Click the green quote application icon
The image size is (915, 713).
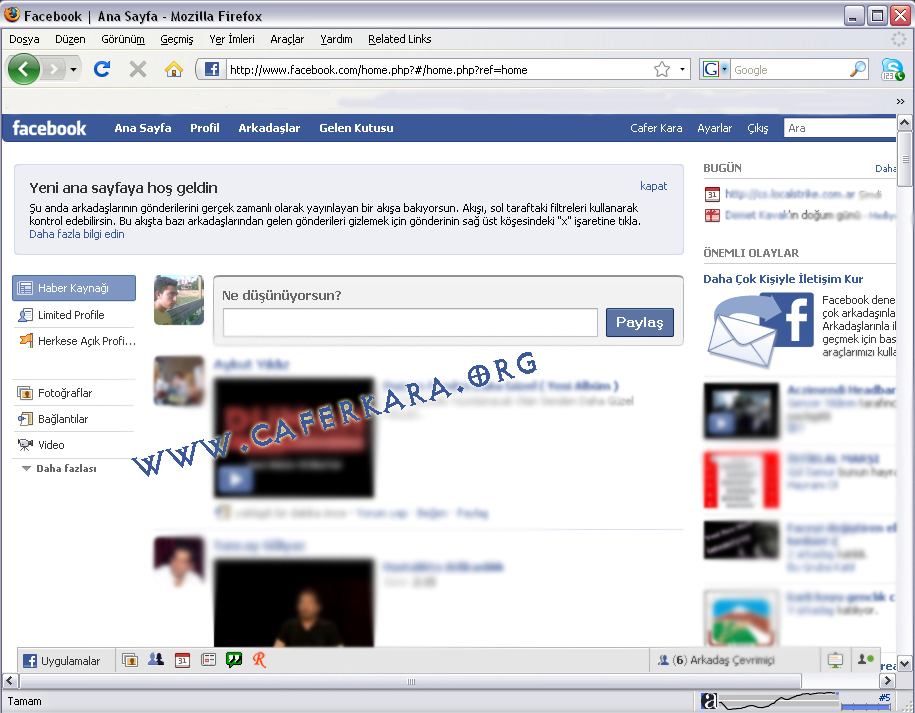tap(234, 660)
